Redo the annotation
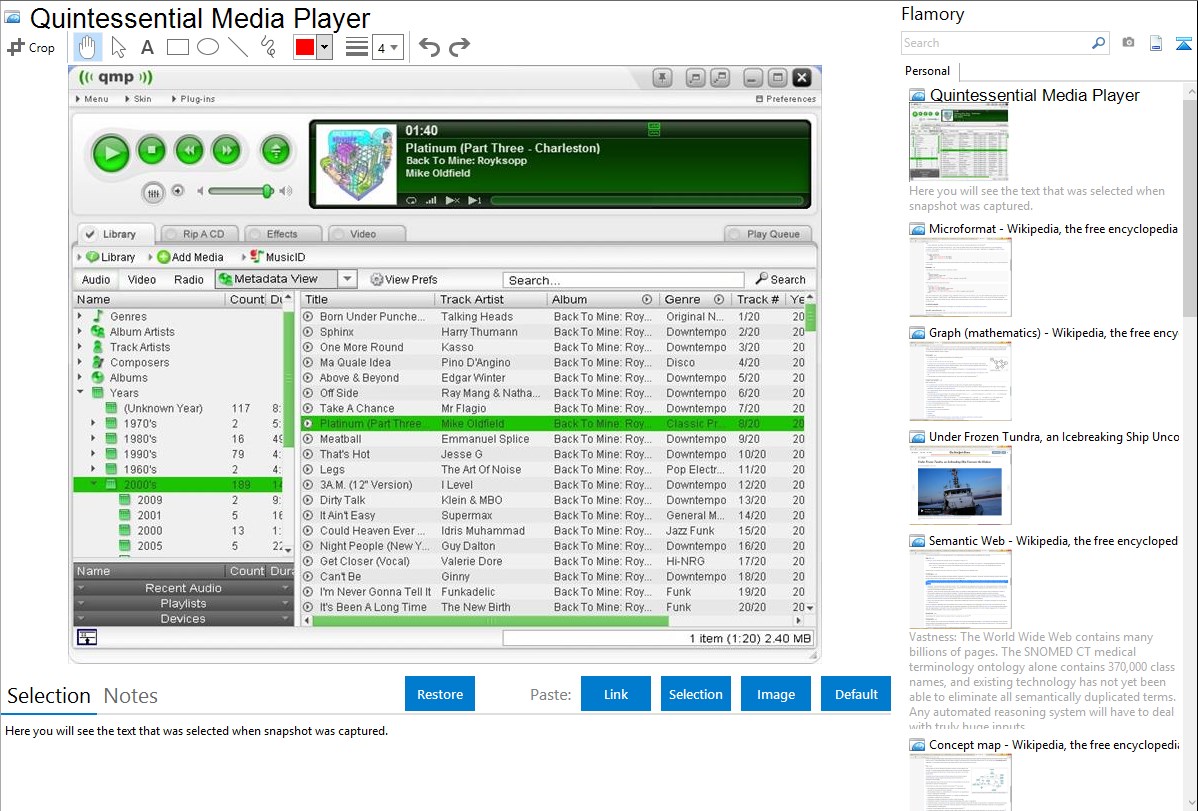The image size is (1198, 811). click(x=459, y=47)
